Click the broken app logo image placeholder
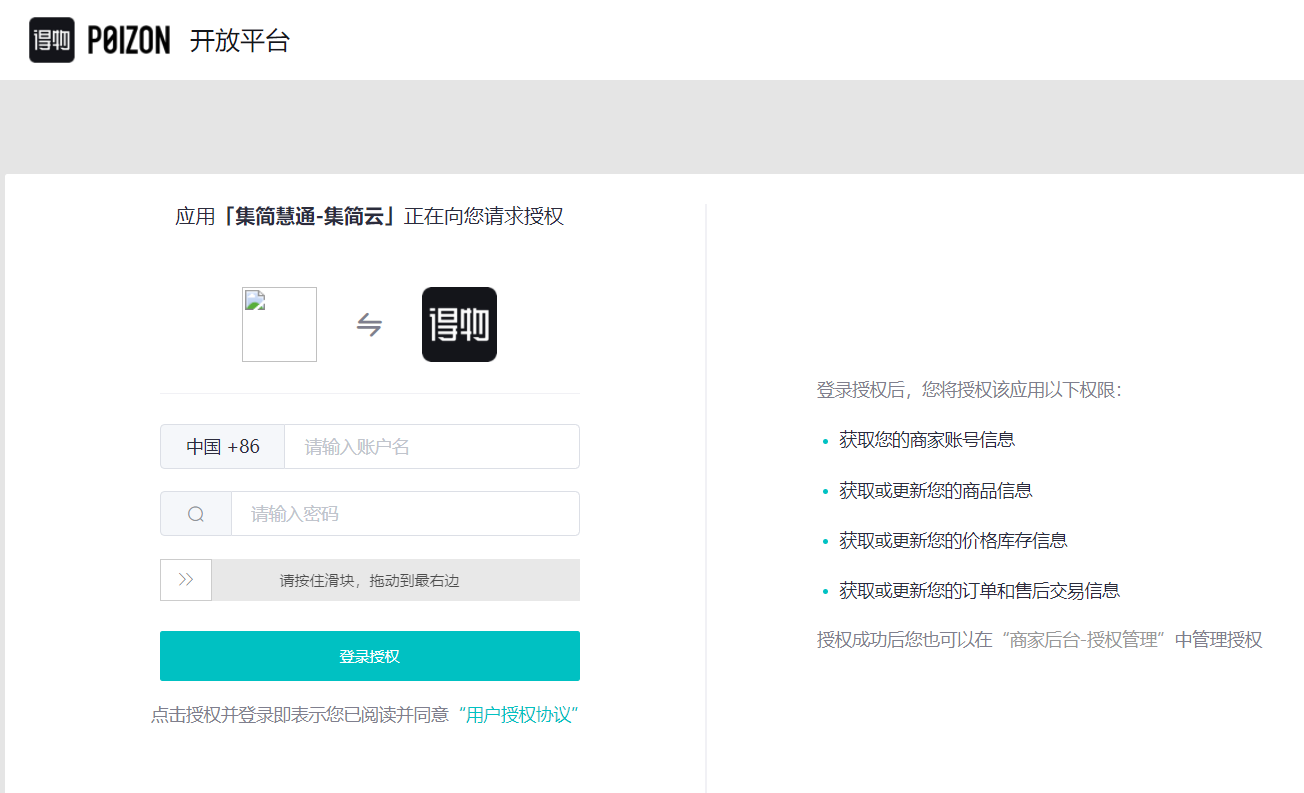 point(279,324)
